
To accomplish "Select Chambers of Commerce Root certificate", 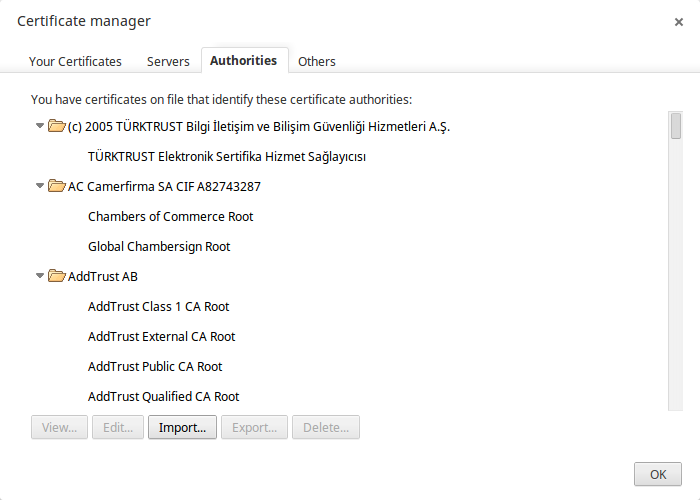I will 171,217.
